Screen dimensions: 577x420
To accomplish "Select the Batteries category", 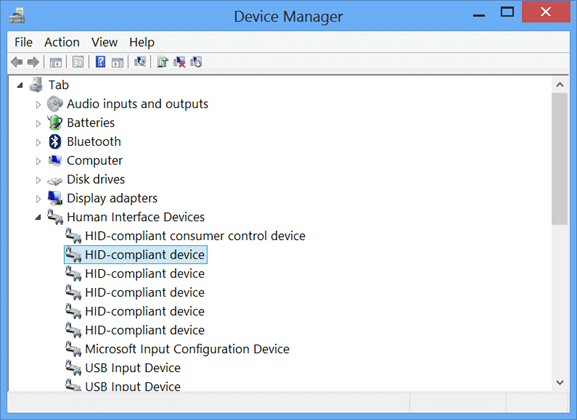I will (91, 123).
